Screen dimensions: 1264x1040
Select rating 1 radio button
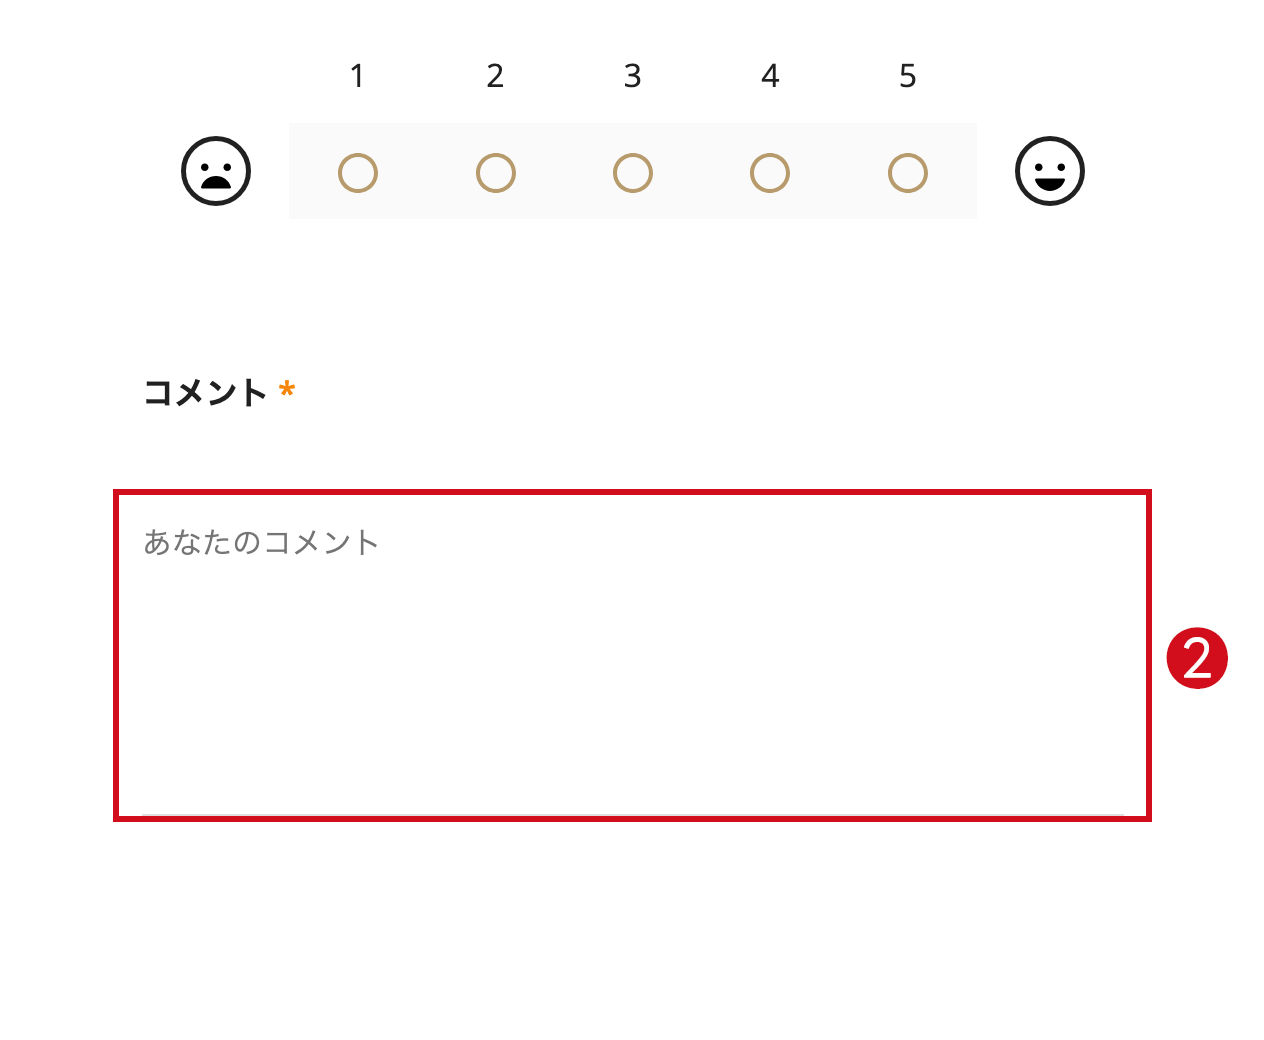coord(358,172)
